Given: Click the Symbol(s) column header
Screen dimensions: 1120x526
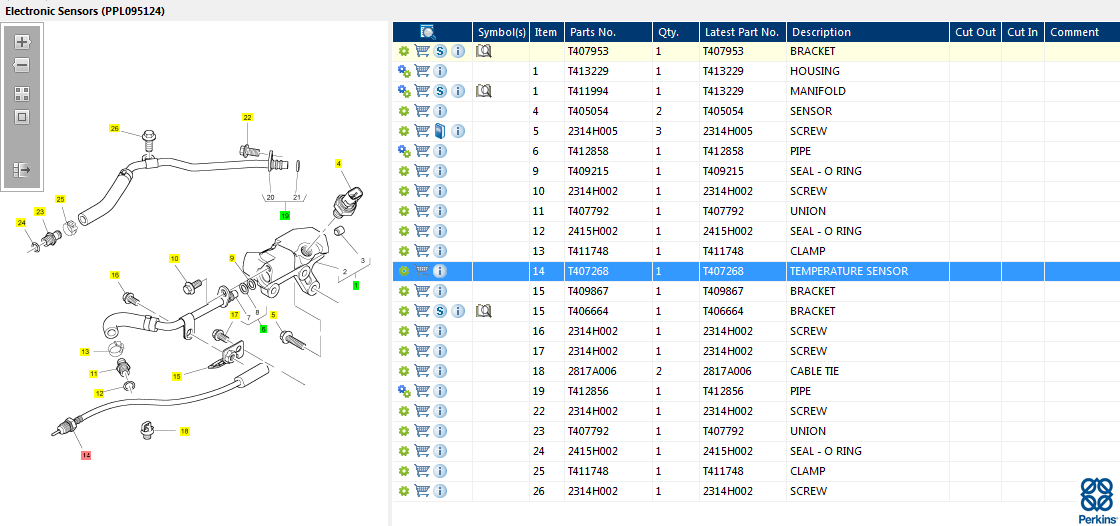Looking at the screenshot, I should click(x=501, y=32).
